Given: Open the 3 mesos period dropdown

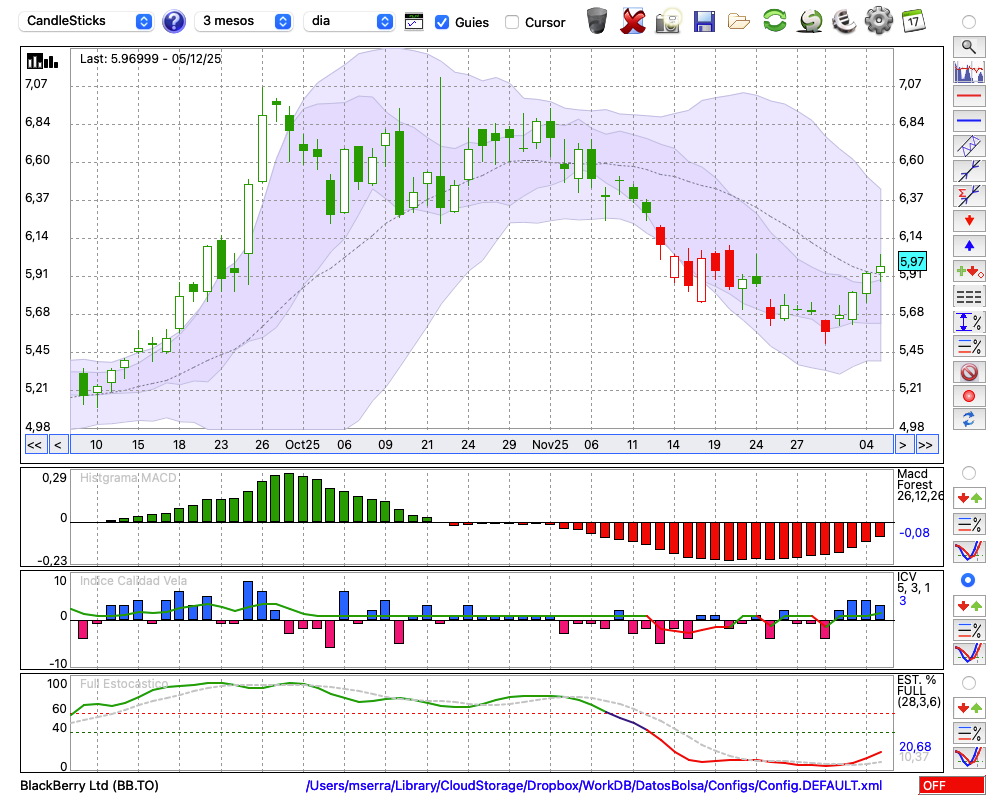Looking at the screenshot, I should tap(244, 21).
